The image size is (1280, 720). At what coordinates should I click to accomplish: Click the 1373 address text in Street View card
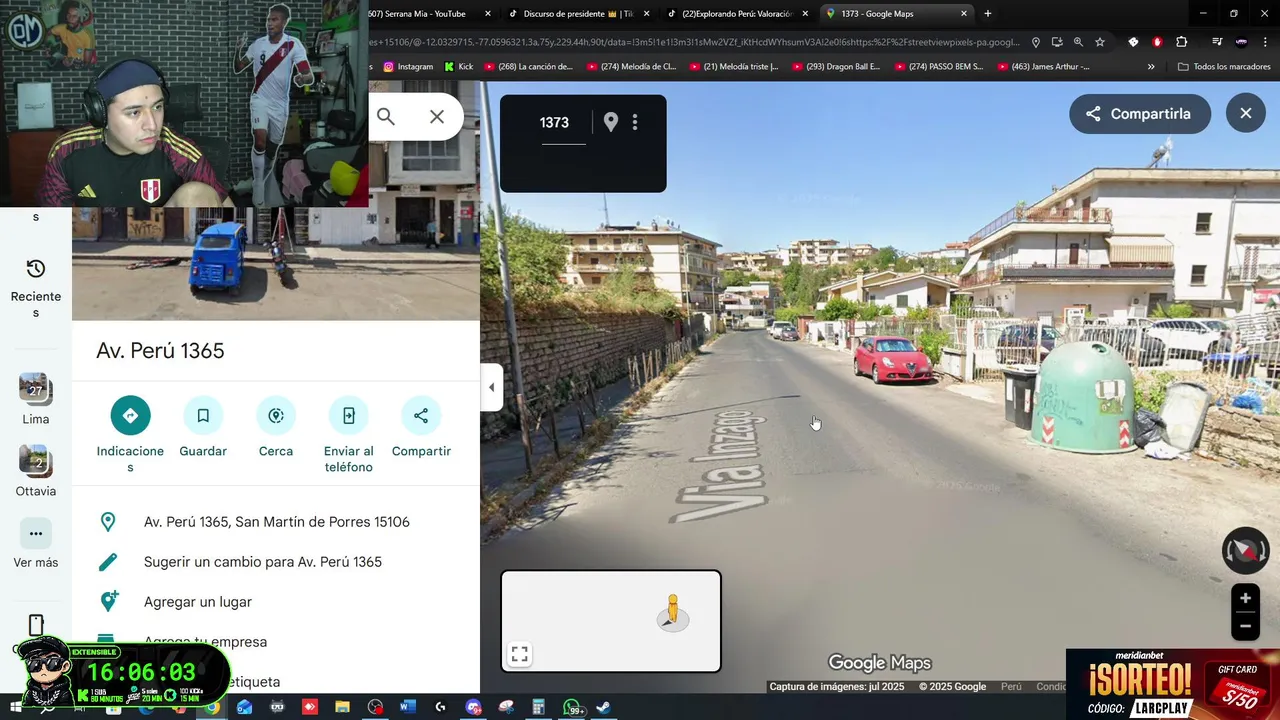554,123
